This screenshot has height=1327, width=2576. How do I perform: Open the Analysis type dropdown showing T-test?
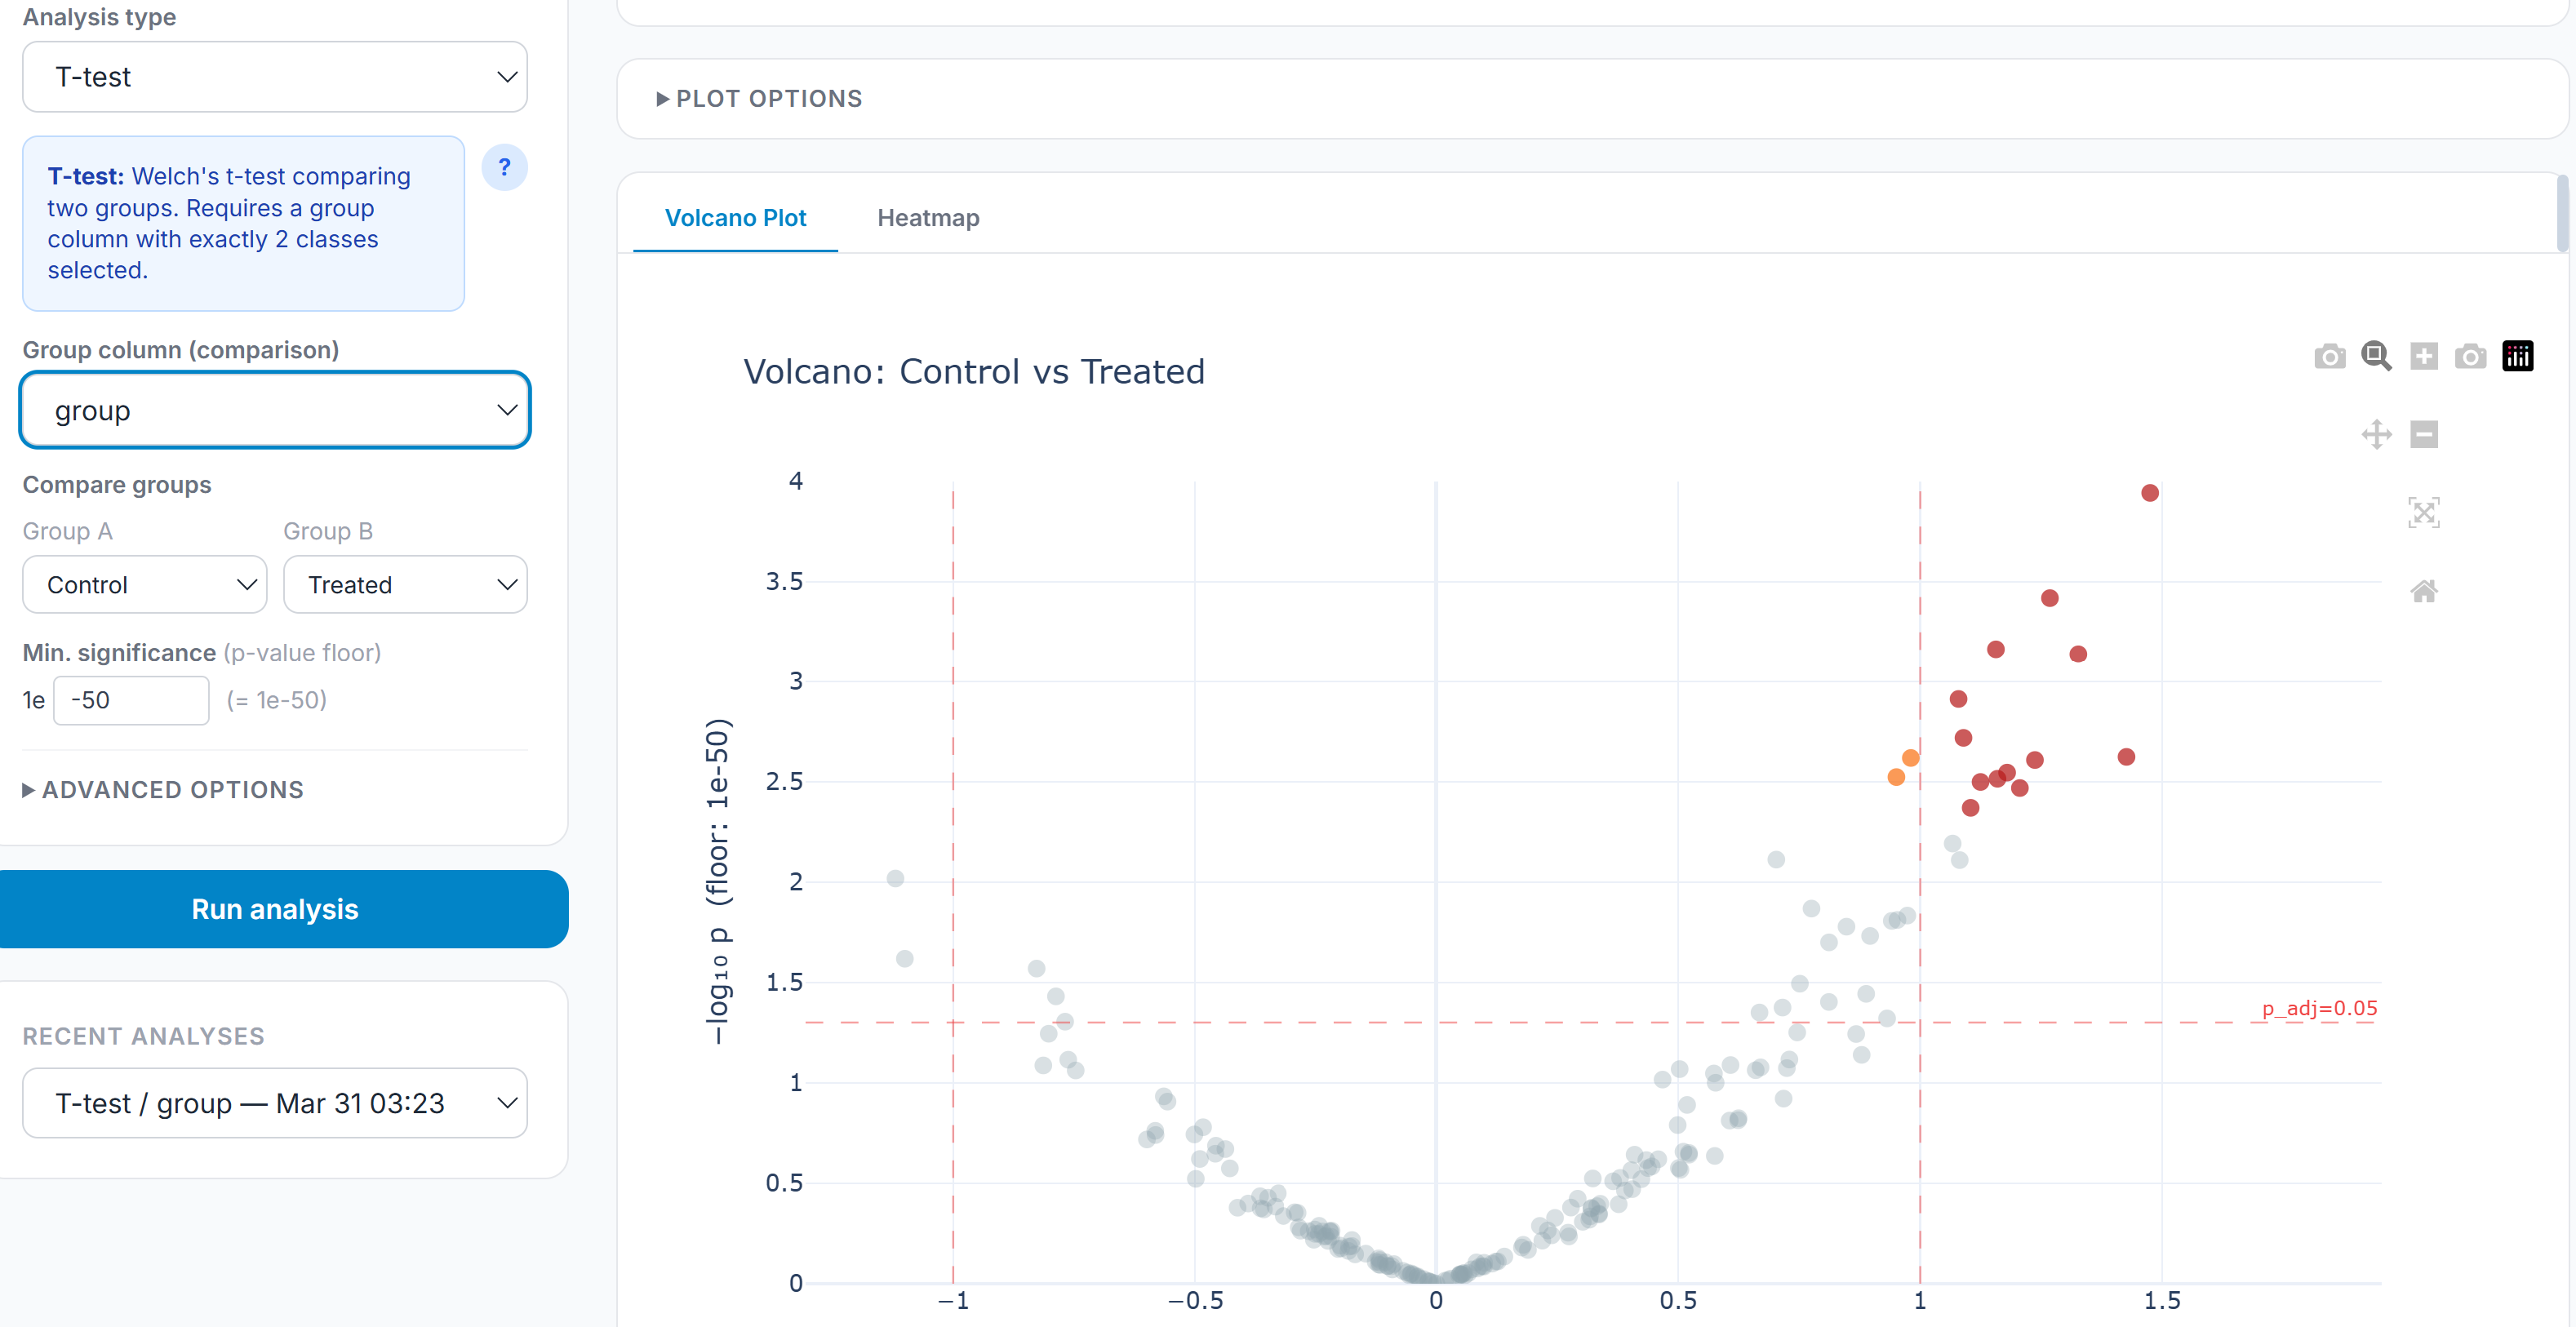click(x=275, y=77)
